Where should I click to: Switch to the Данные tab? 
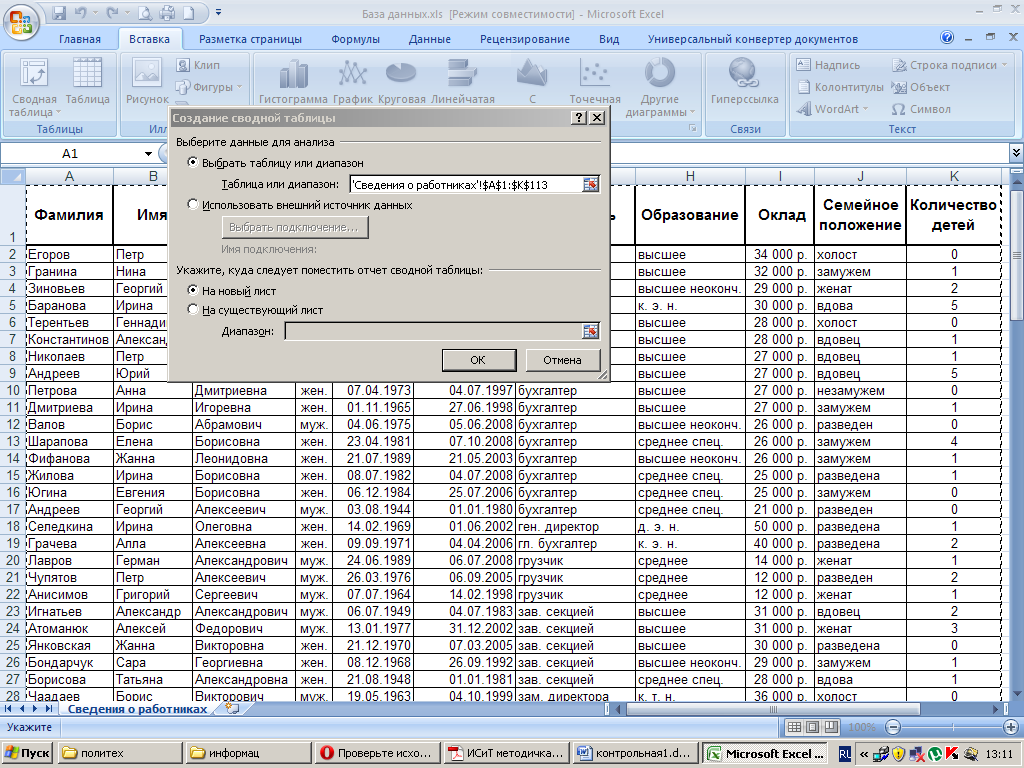point(430,39)
